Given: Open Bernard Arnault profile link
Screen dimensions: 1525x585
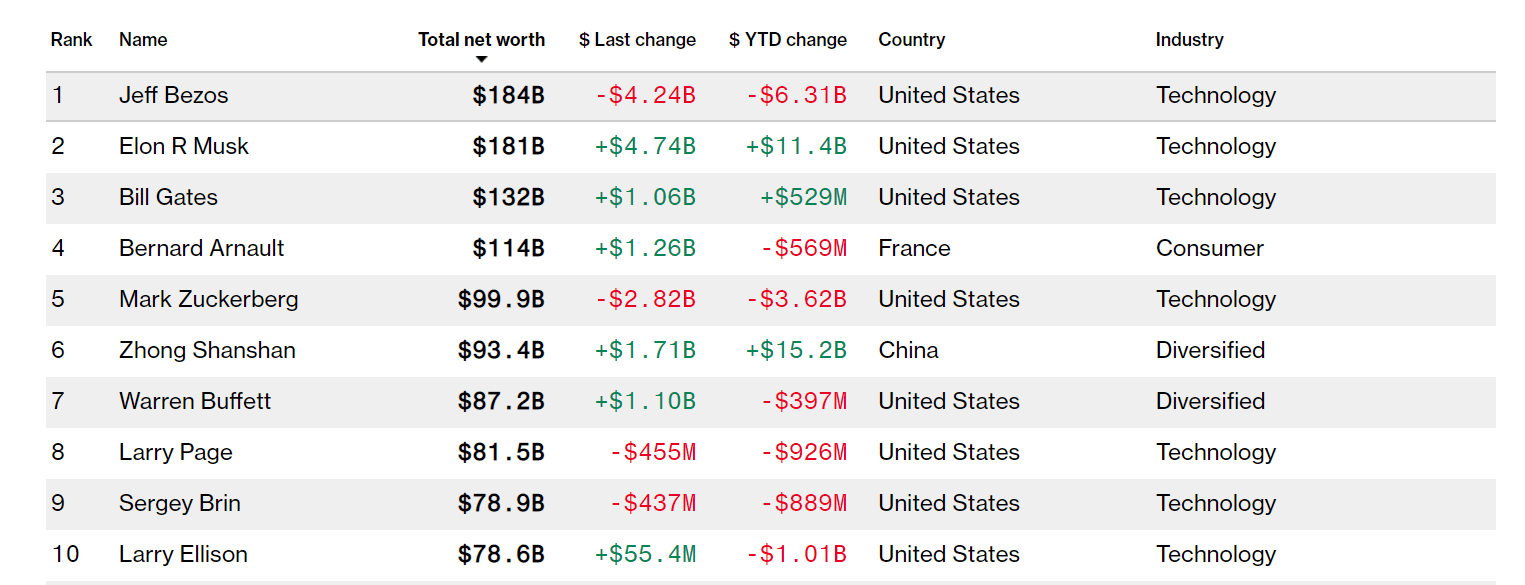Looking at the screenshot, I should [x=201, y=249].
